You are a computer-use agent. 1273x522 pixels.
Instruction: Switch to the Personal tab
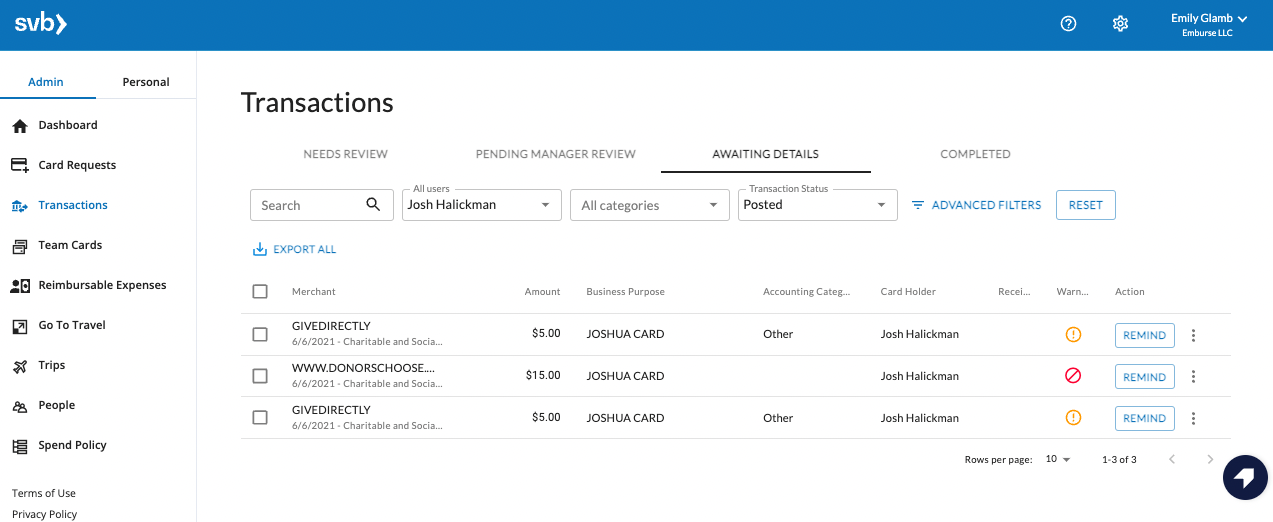(x=146, y=82)
